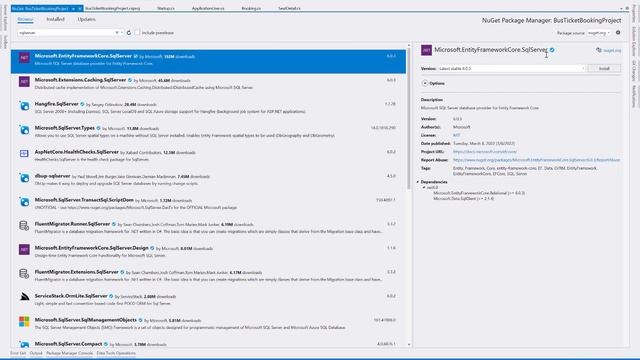Open the BusTicketBookingProject.csproj tab
640x360 pixels.
[113, 9]
